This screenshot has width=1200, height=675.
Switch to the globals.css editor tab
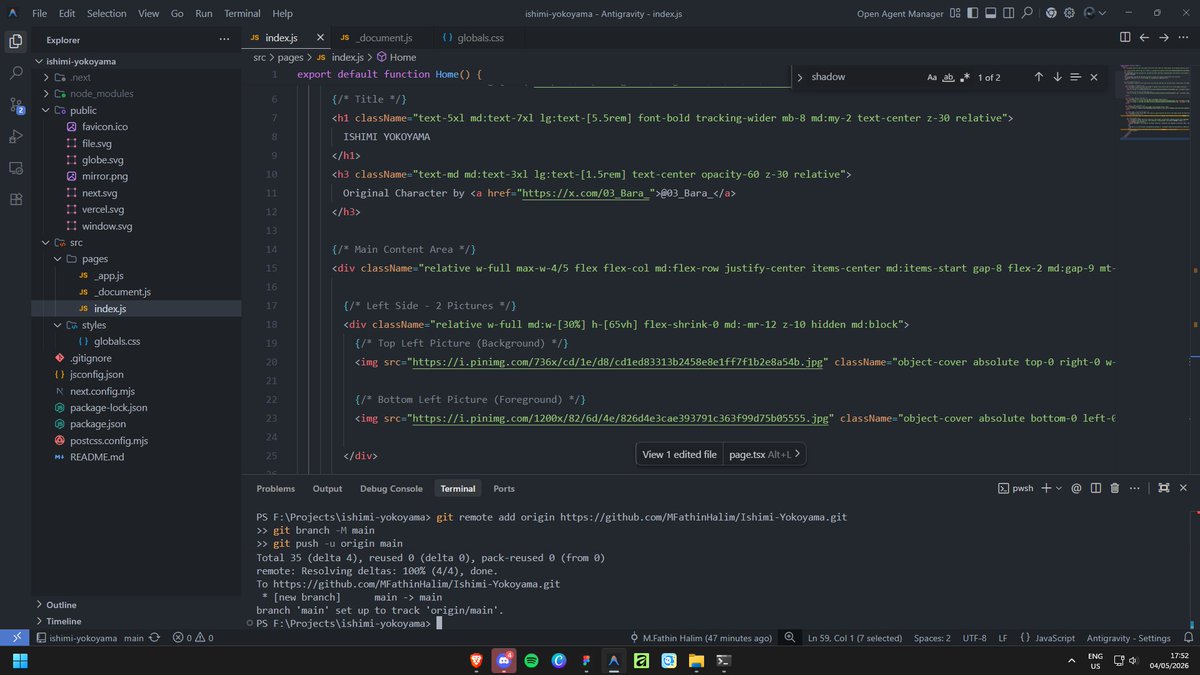[x=480, y=38]
